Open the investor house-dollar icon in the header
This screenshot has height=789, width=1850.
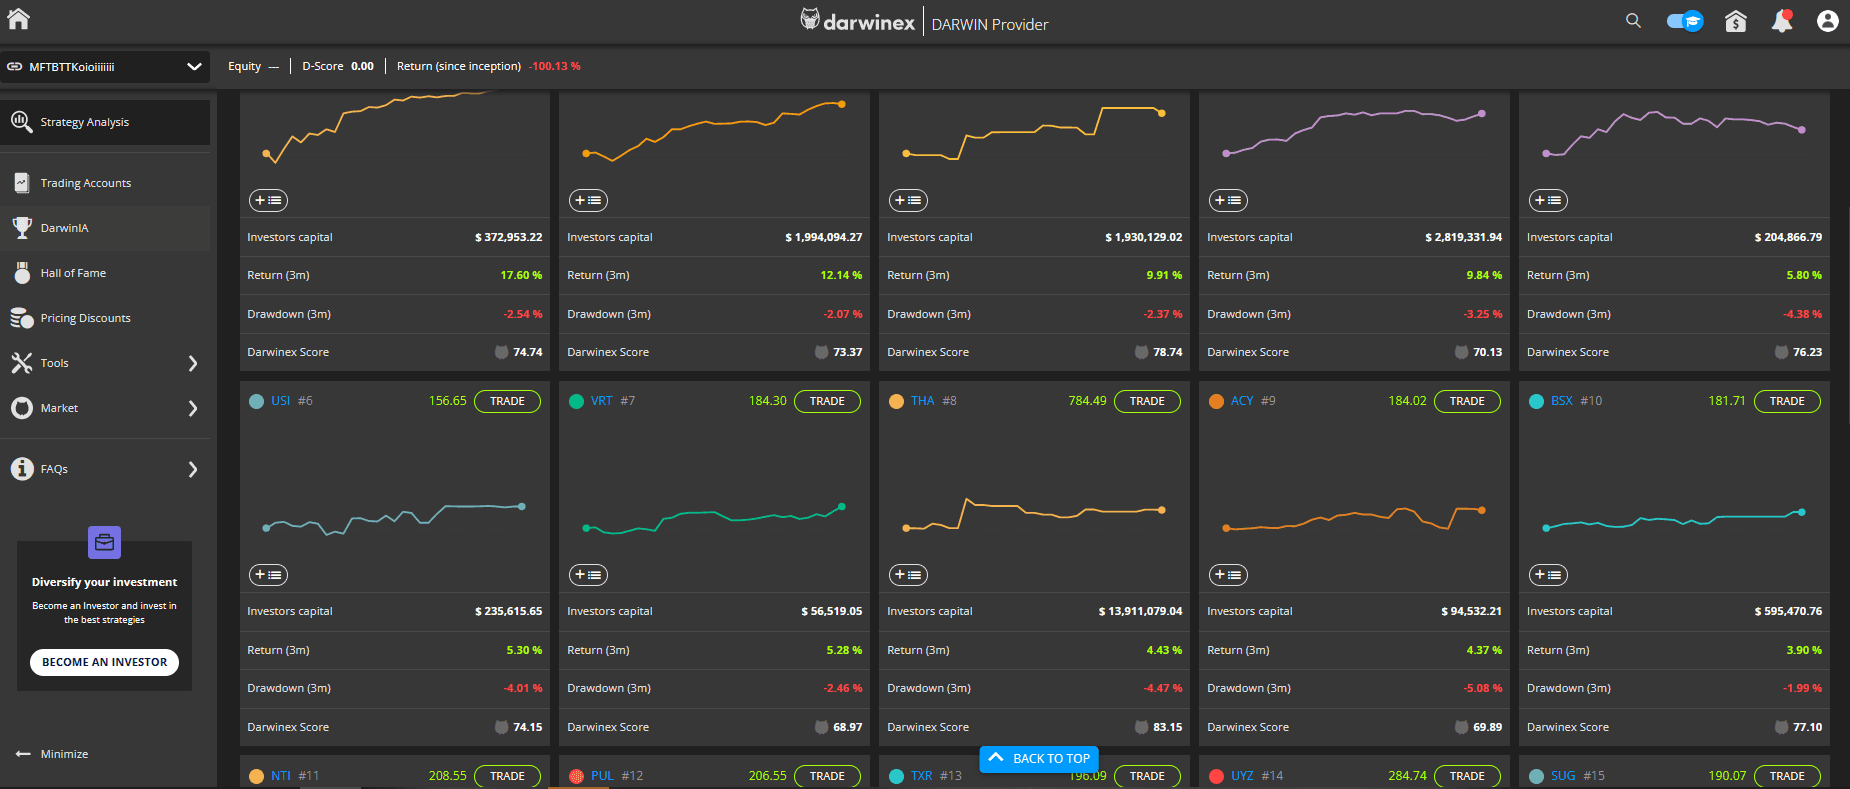click(x=1735, y=21)
